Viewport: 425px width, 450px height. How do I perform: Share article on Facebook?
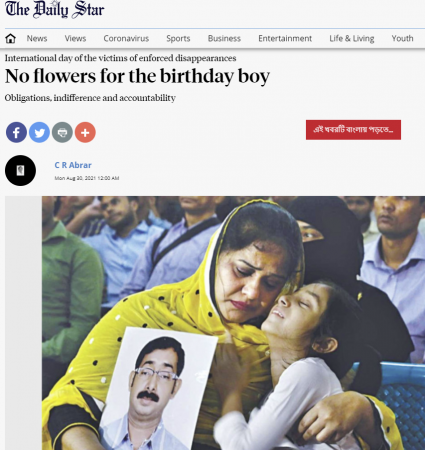coord(16,132)
